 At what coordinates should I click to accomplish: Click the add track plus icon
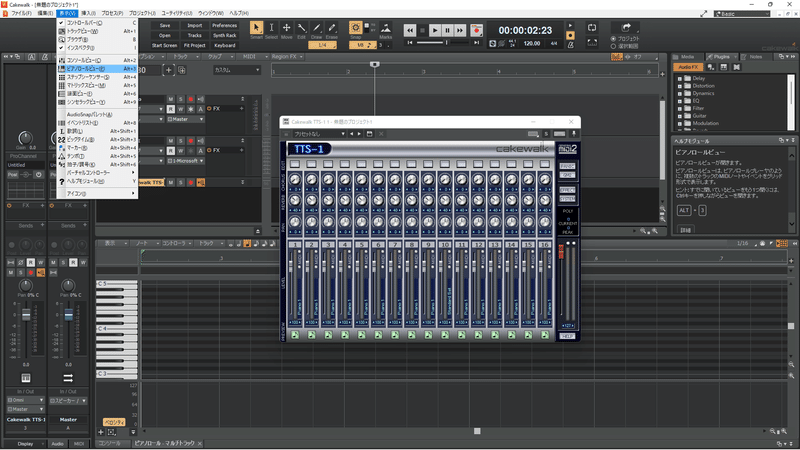pyautogui.click(x=168, y=70)
